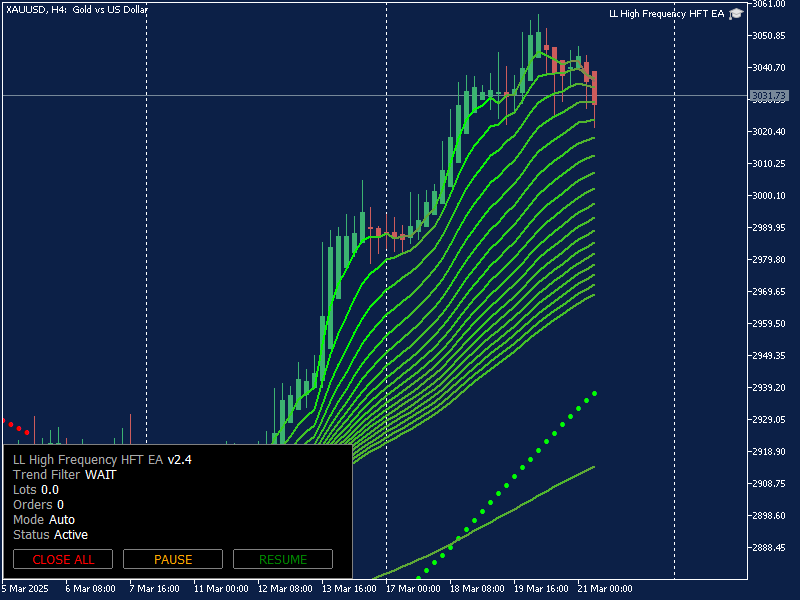Click the 5 Mar 2025 time label
This screenshot has height=600, width=800.
[x=26, y=588]
